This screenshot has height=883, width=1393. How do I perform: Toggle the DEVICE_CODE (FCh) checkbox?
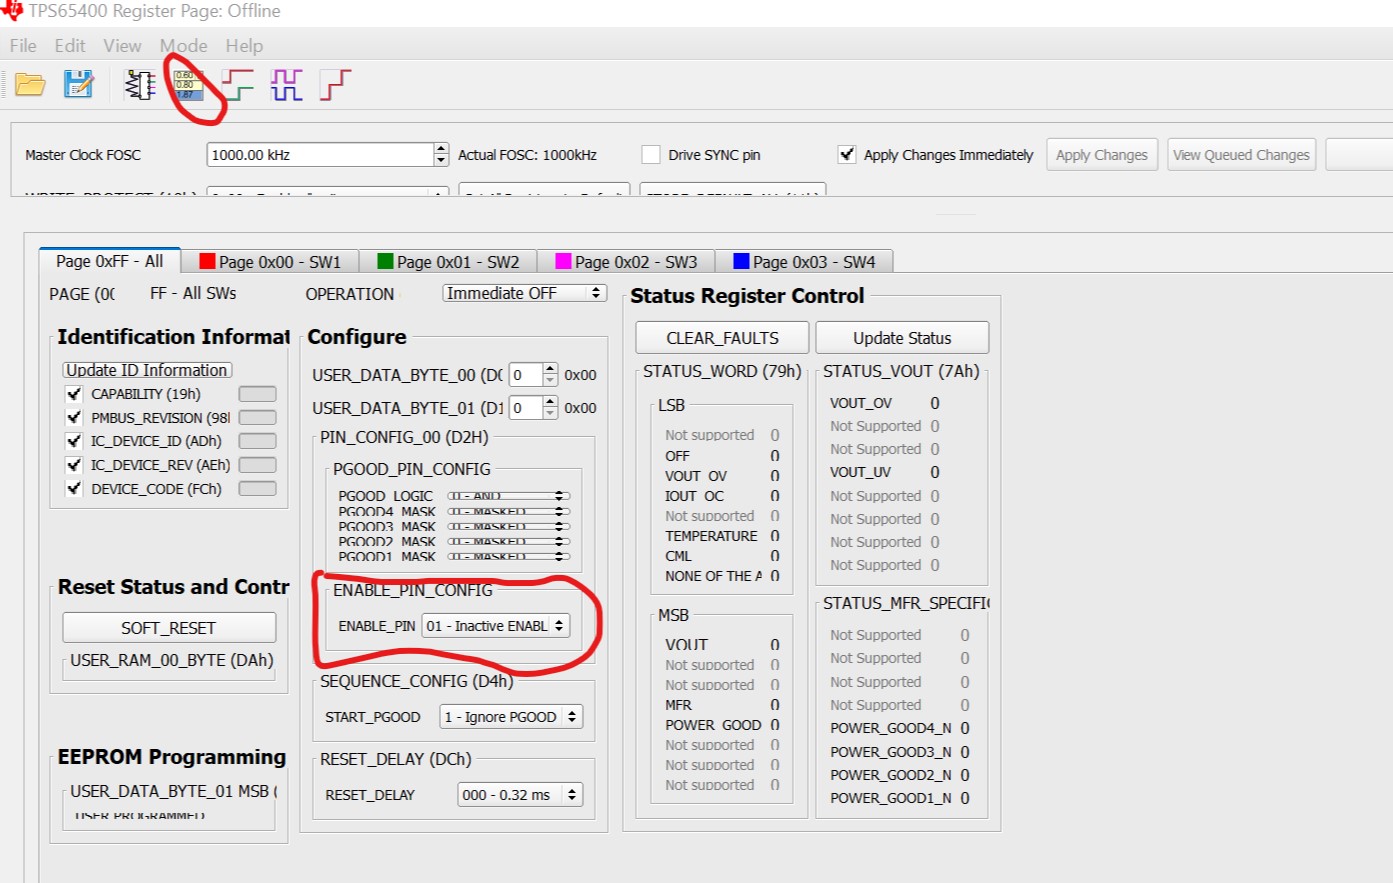tap(74, 489)
